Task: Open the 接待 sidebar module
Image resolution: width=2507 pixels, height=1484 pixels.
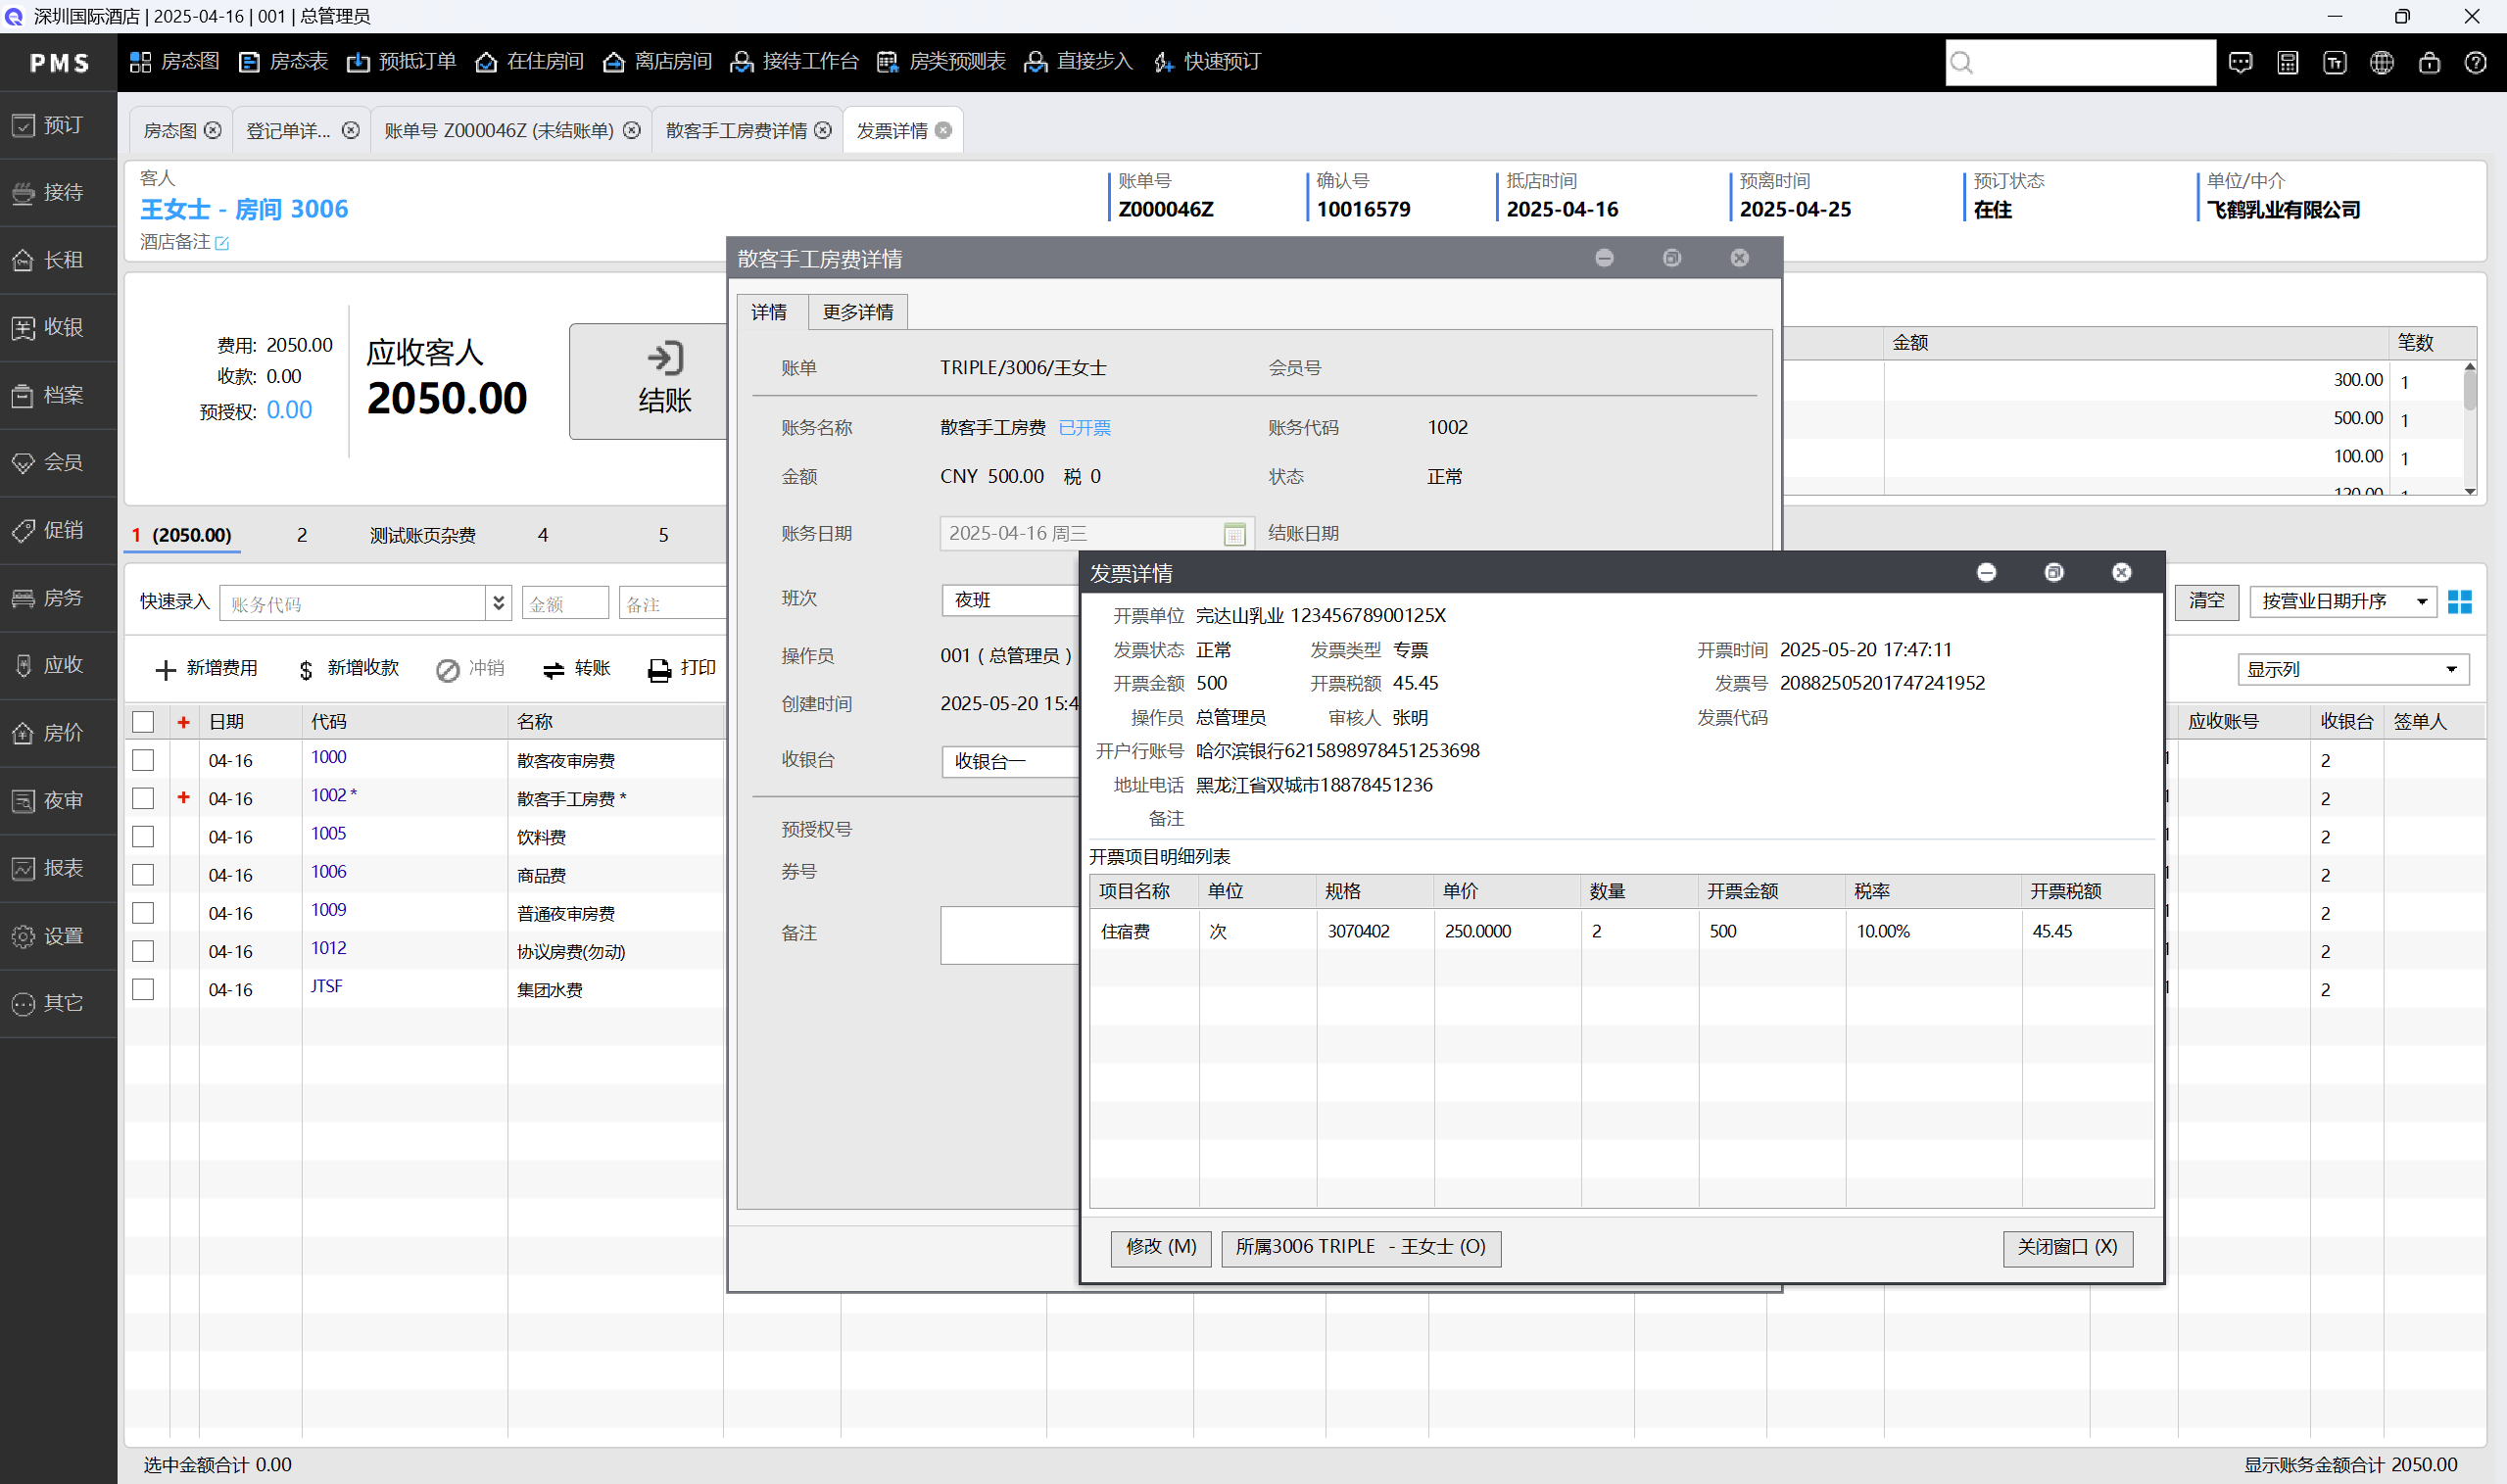Action: pyautogui.click(x=58, y=192)
